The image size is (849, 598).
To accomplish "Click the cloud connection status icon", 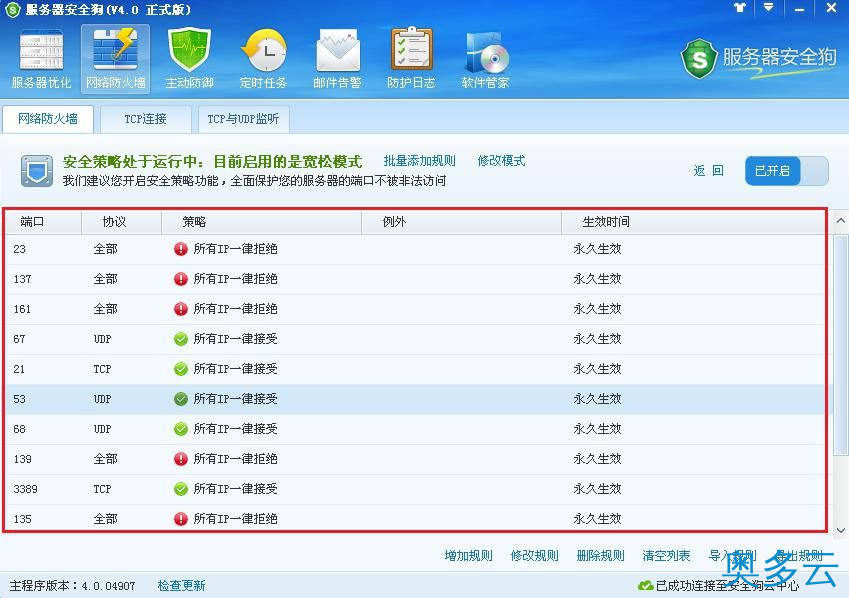I will (x=645, y=586).
